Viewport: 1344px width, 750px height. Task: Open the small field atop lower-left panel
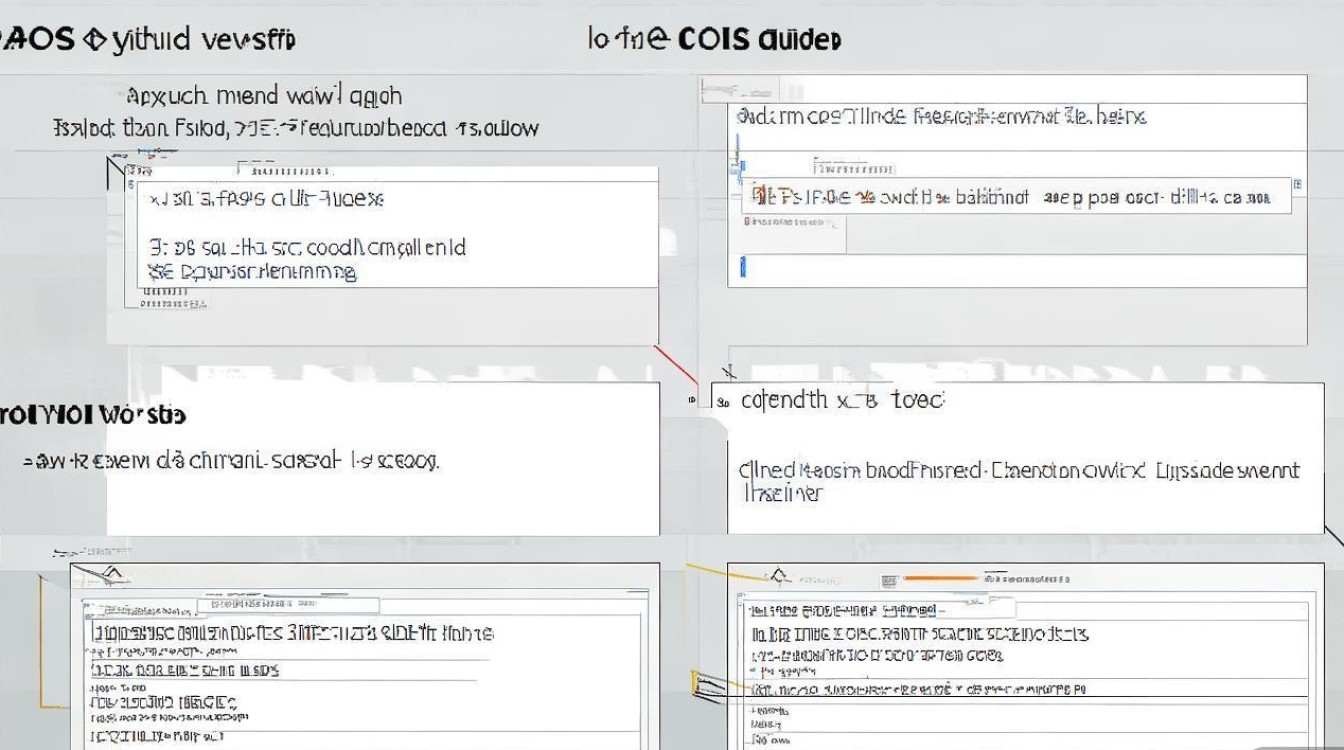click(x=288, y=605)
